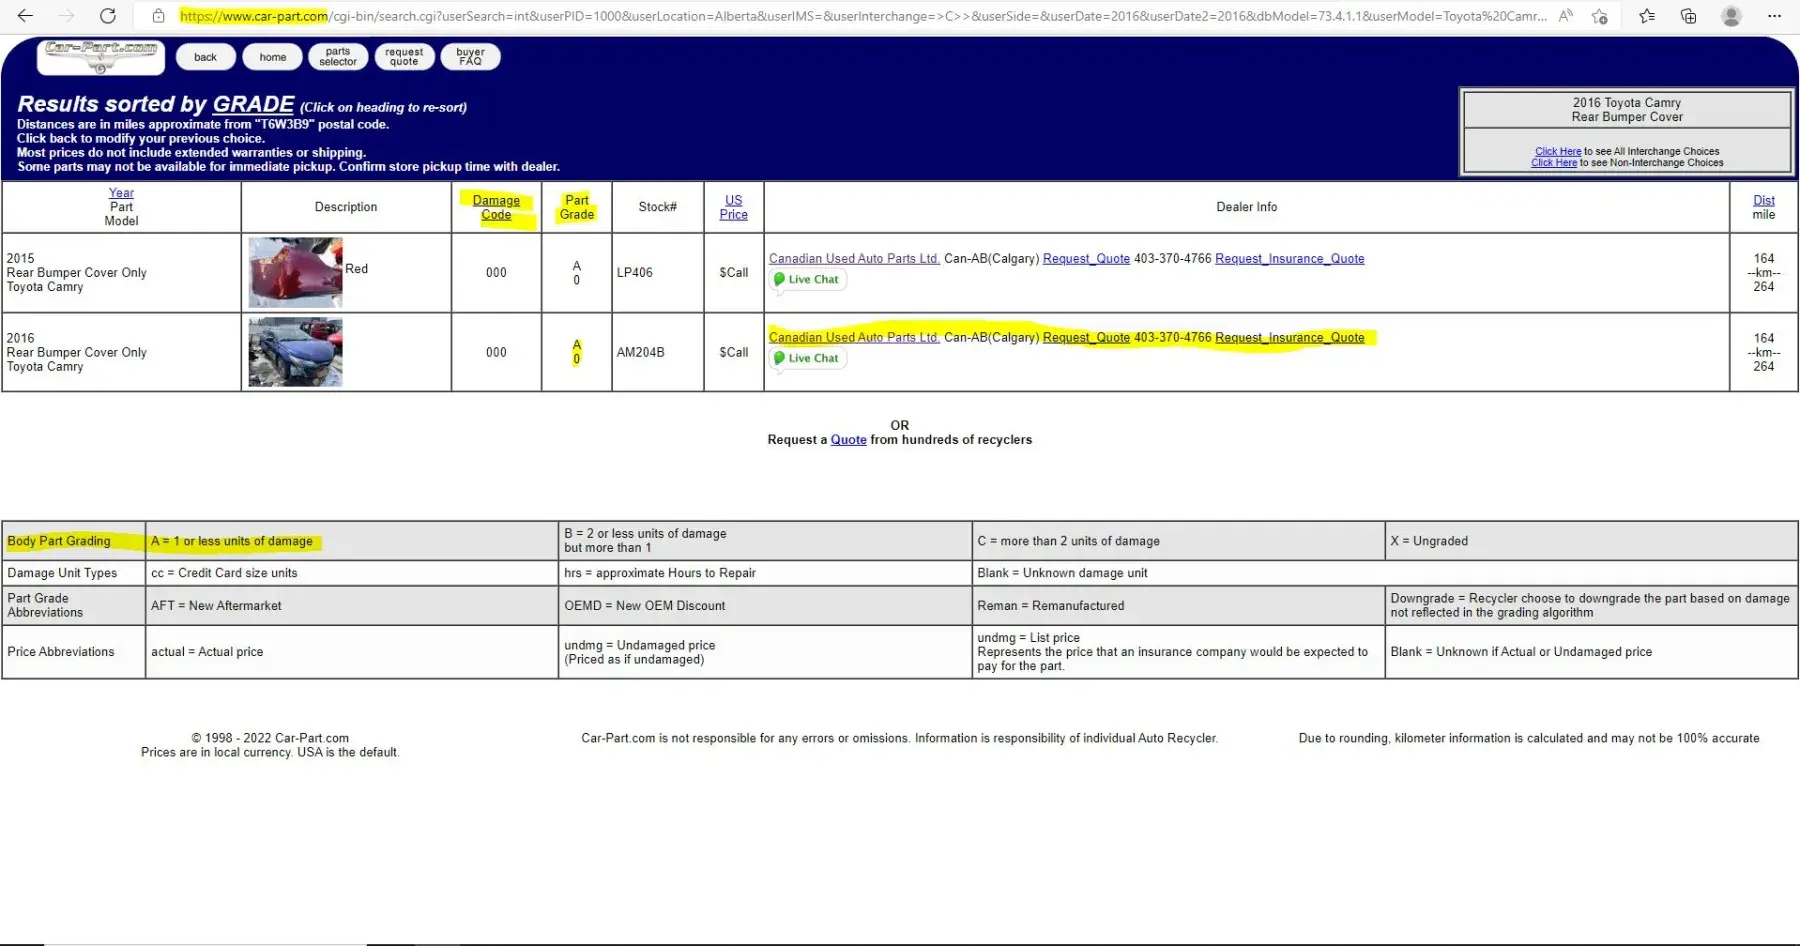Reload the page with refresh icon
This screenshot has height=946, width=1800.
108,16
